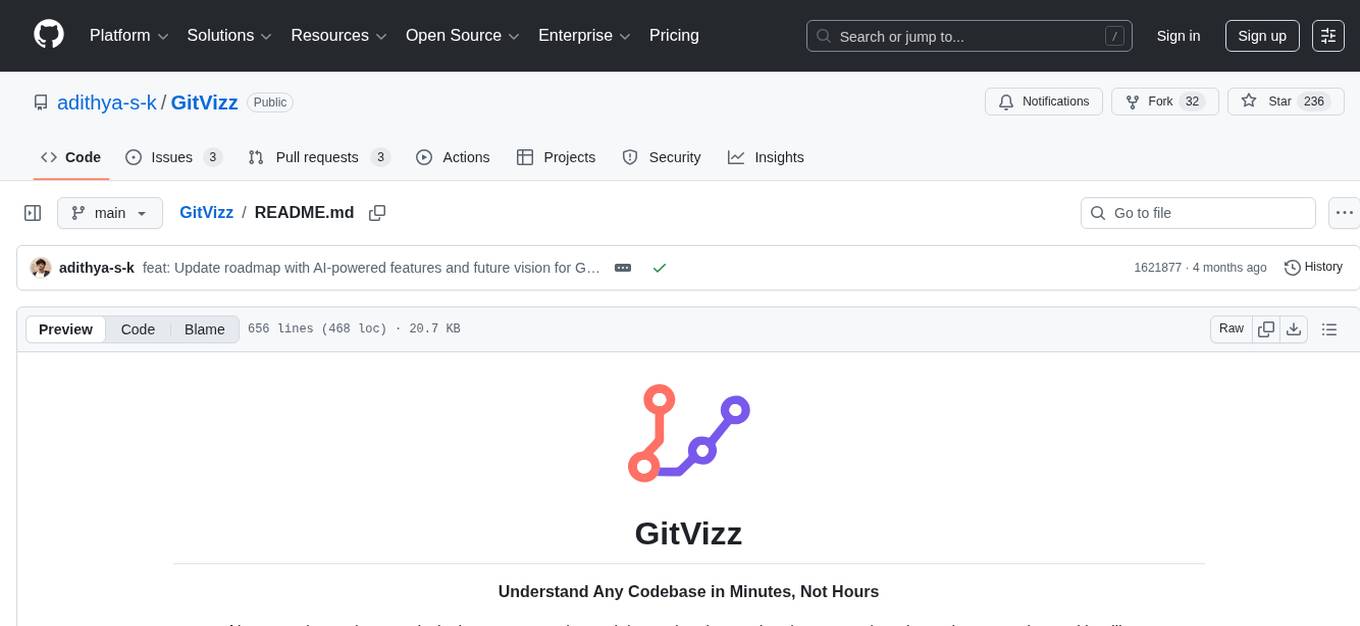Click the Go to file search field

(x=1197, y=212)
